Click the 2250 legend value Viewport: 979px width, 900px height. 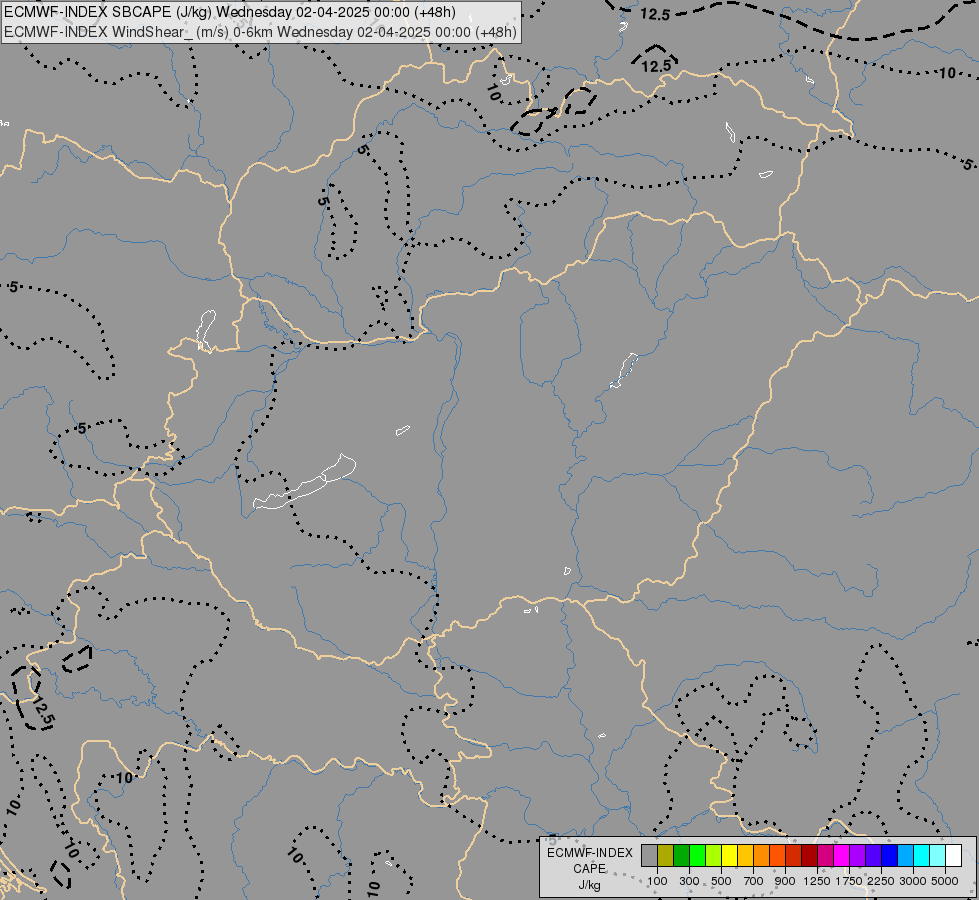[x=881, y=881]
